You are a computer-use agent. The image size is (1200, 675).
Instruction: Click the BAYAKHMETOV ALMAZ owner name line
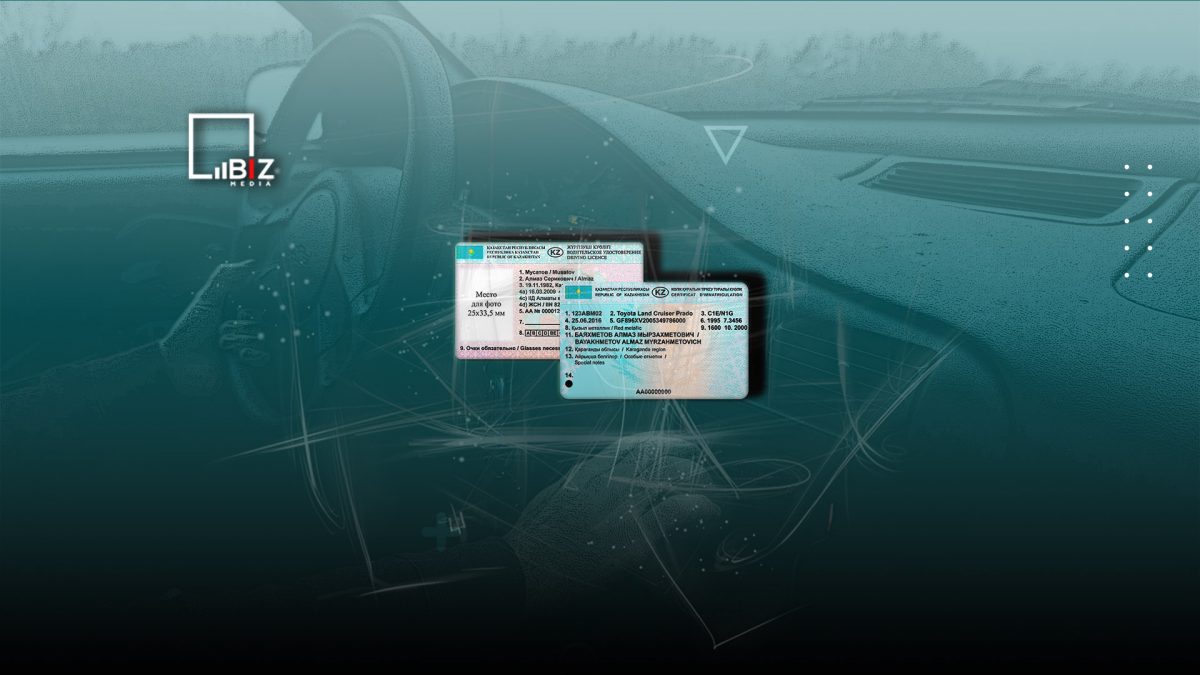(637, 342)
